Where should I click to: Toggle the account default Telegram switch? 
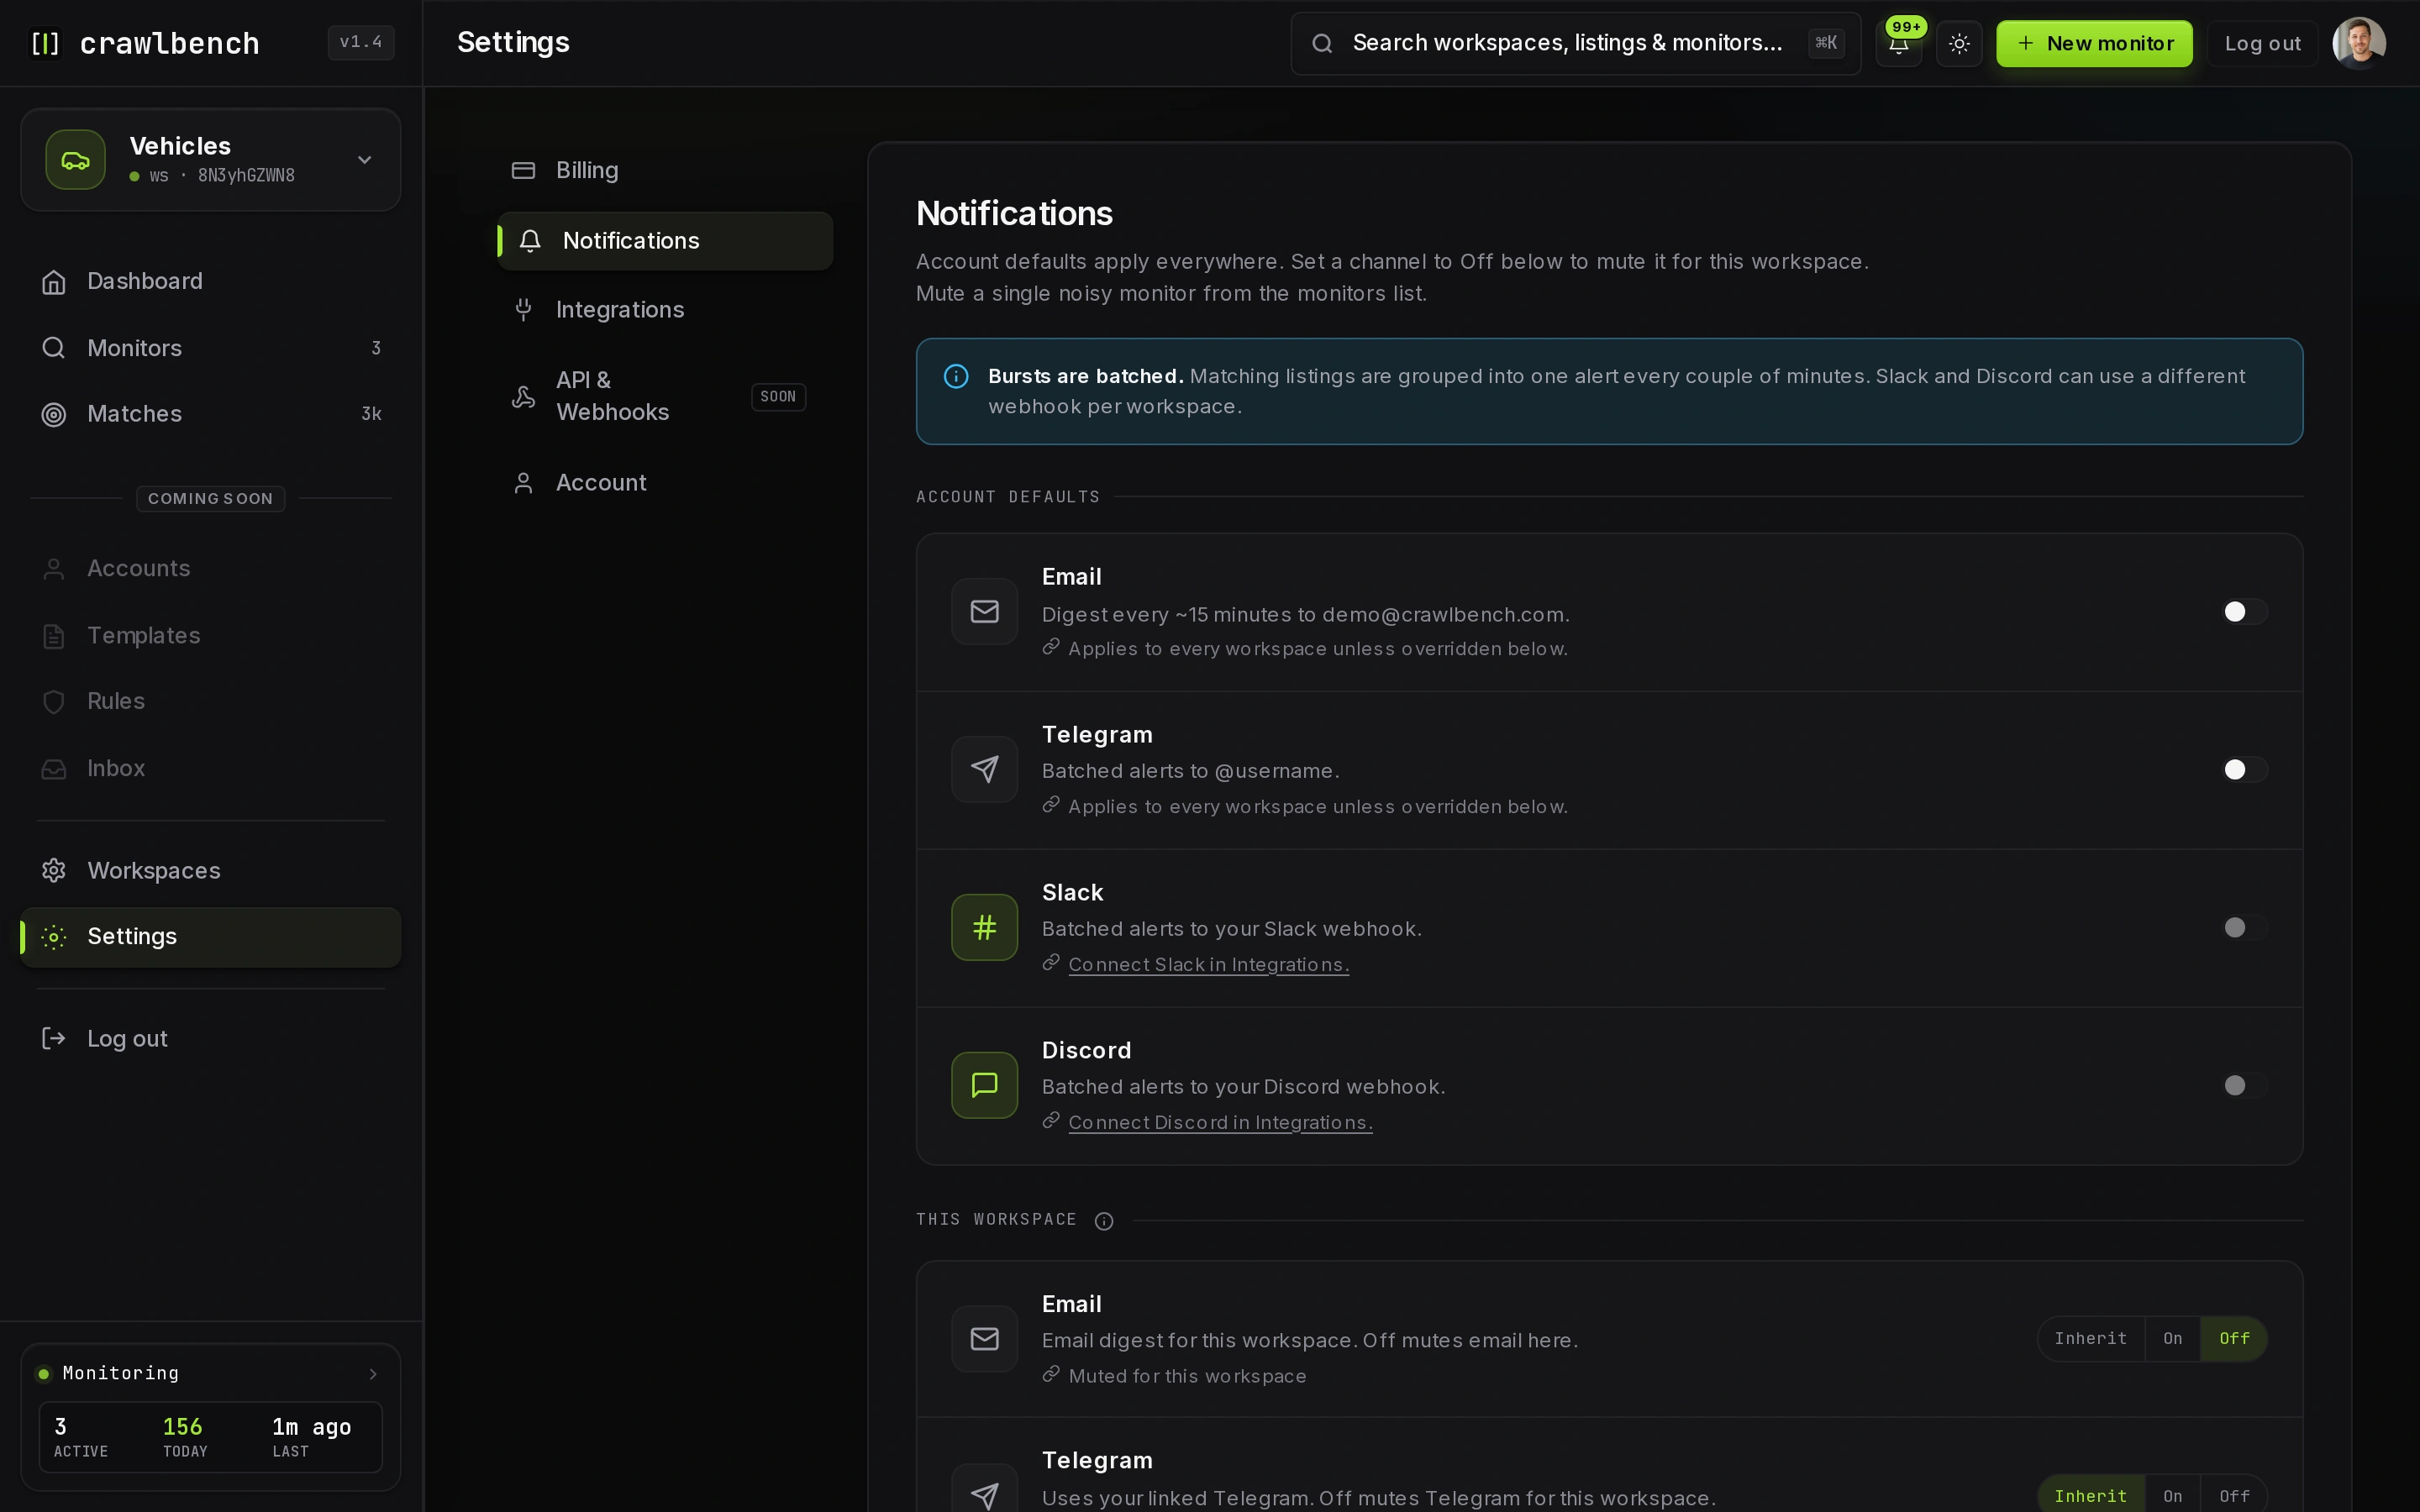click(2245, 770)
